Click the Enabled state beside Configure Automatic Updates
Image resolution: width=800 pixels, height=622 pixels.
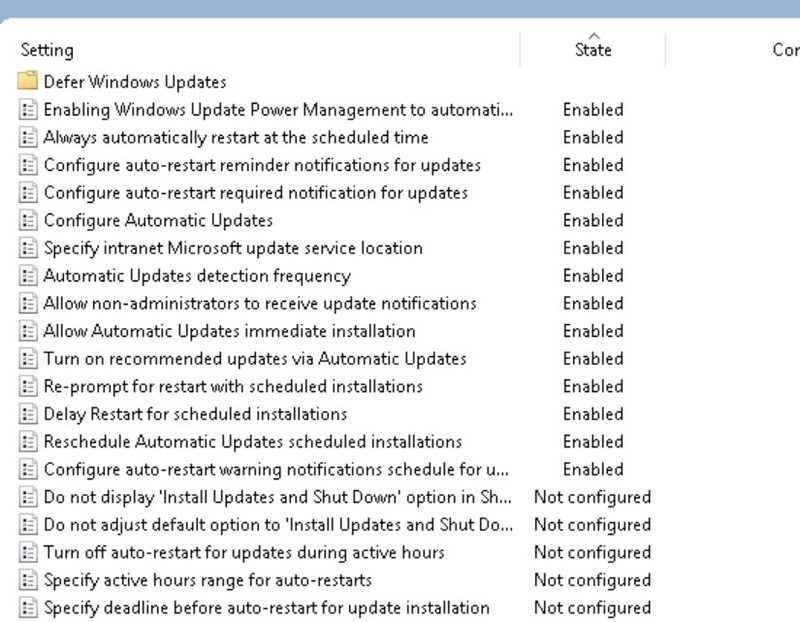pos(593,220)
